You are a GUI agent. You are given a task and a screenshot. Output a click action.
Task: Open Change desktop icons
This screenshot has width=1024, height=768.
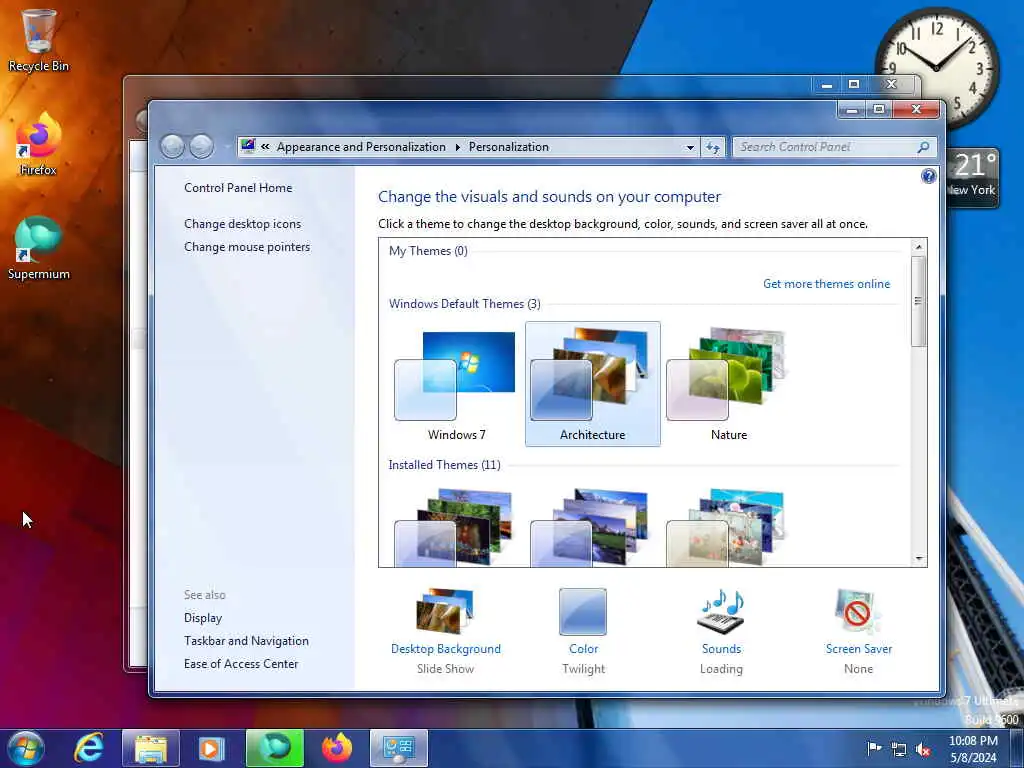click(x=242, y=224)
